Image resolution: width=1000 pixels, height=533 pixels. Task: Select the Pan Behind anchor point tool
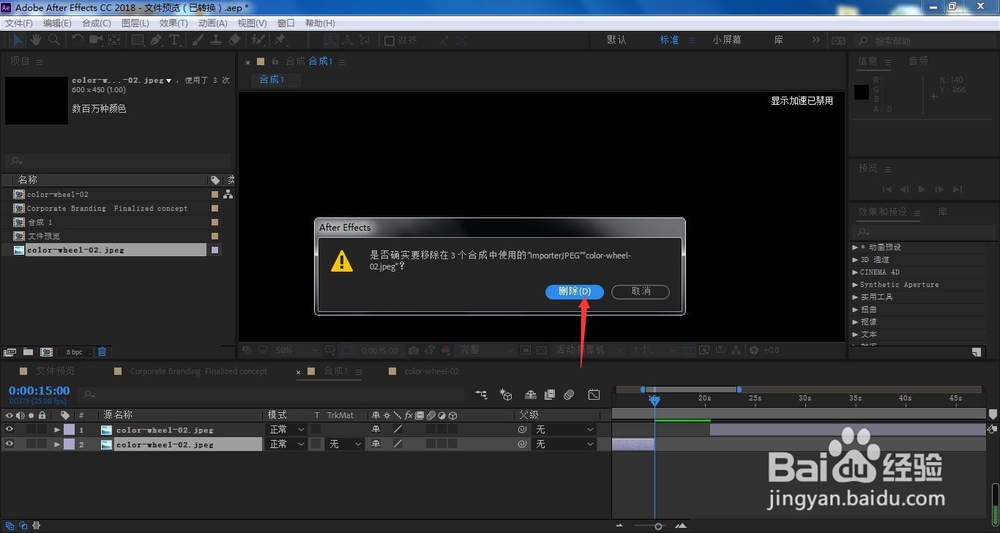coord(114,40)
